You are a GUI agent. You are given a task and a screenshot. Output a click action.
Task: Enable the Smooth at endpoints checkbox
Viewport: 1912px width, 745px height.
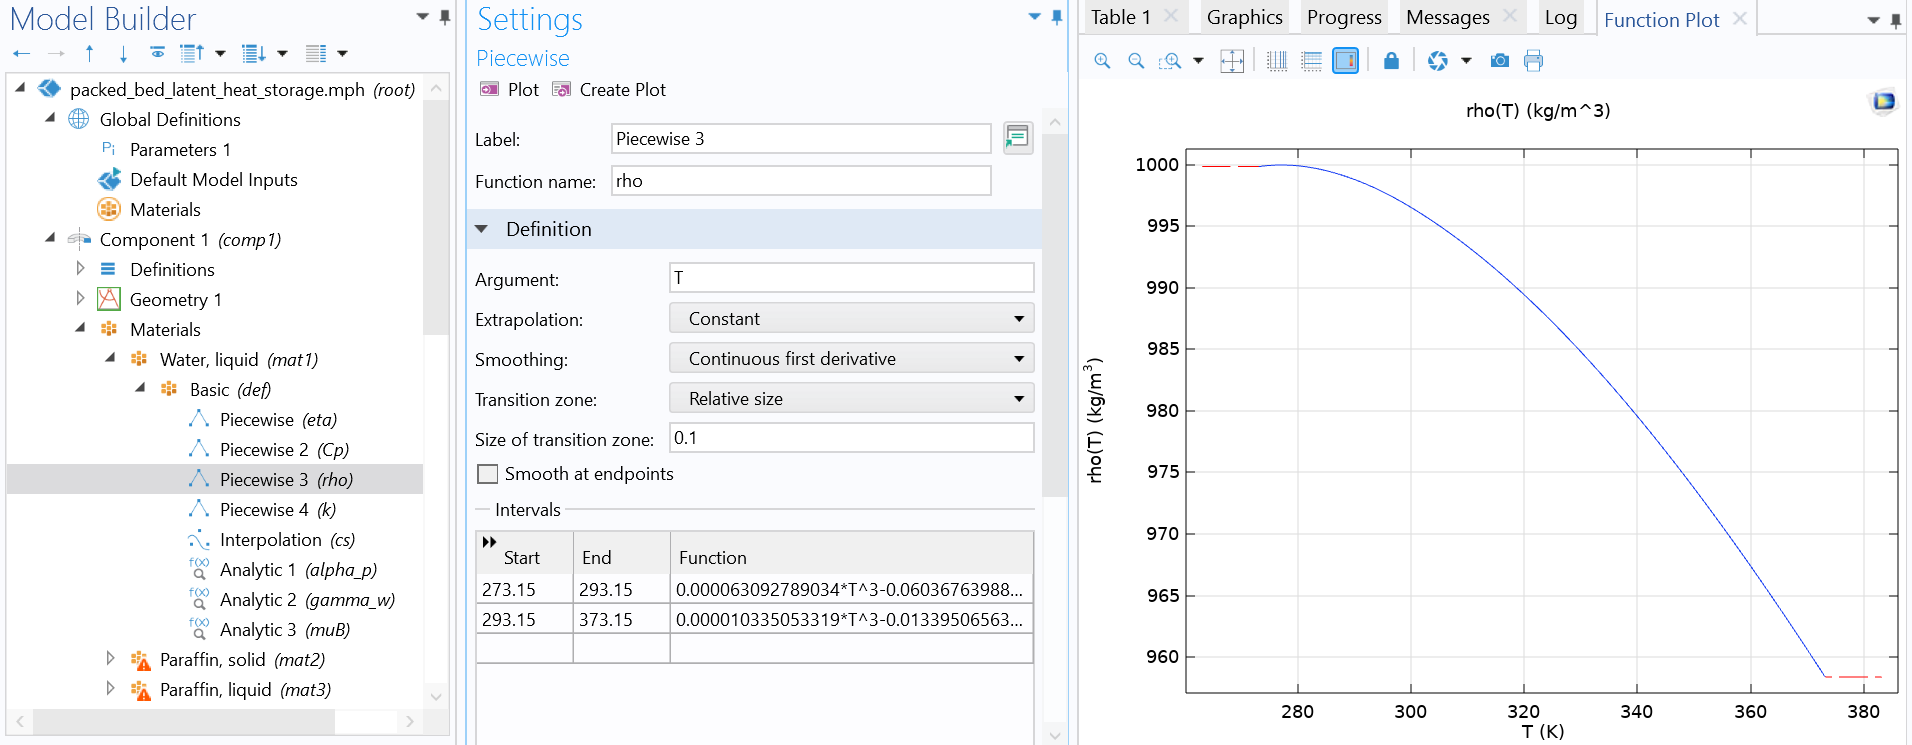488,474
